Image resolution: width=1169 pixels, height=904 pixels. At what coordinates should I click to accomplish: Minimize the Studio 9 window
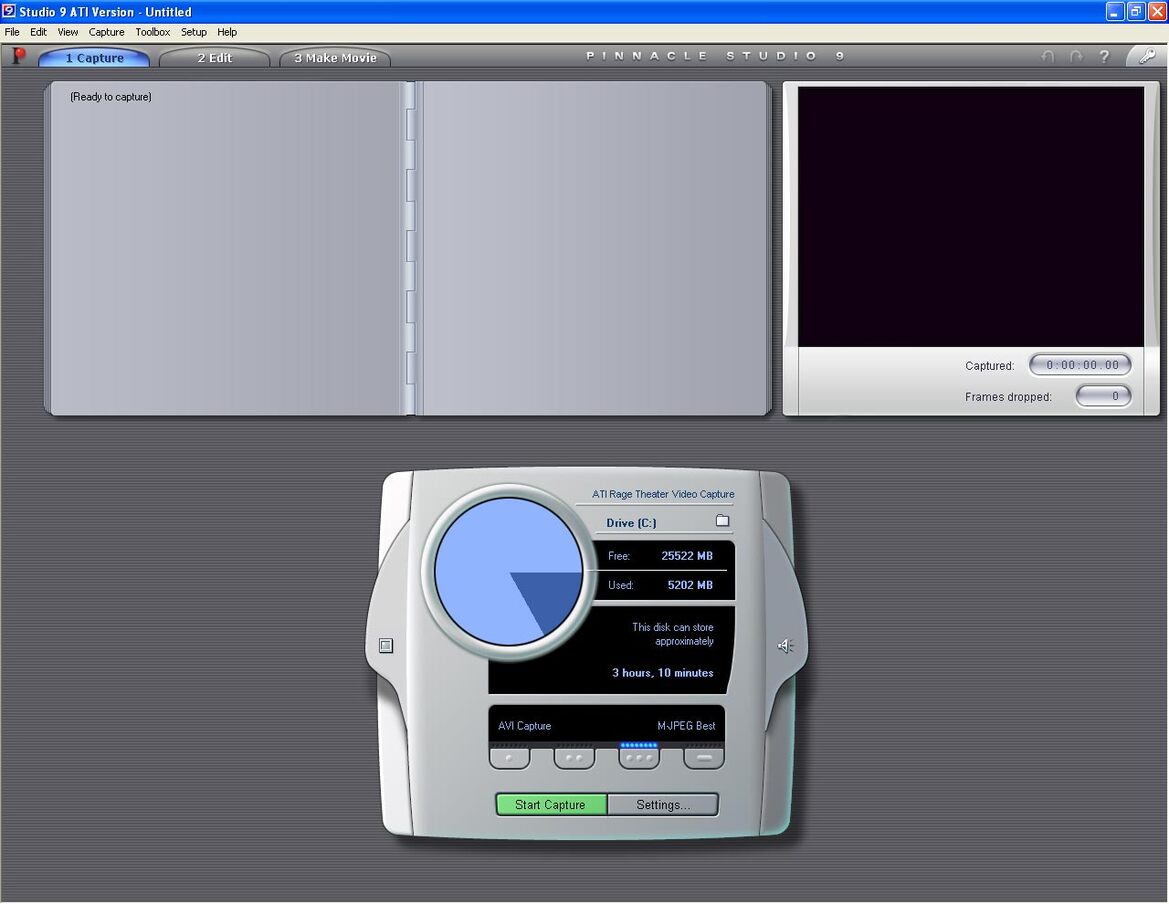click(x=1115, y=11)
